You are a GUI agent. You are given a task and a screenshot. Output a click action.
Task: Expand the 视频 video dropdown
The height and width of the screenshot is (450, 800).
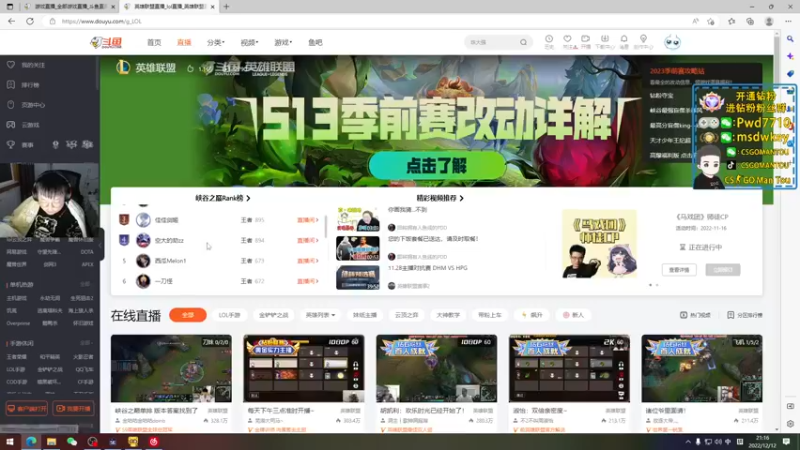[249, 42]
